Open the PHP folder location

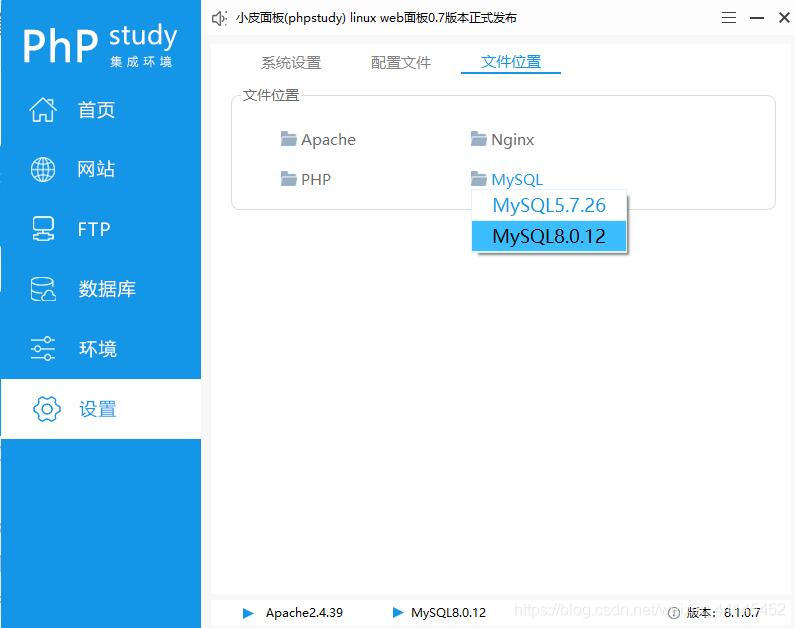coord(305,180)
